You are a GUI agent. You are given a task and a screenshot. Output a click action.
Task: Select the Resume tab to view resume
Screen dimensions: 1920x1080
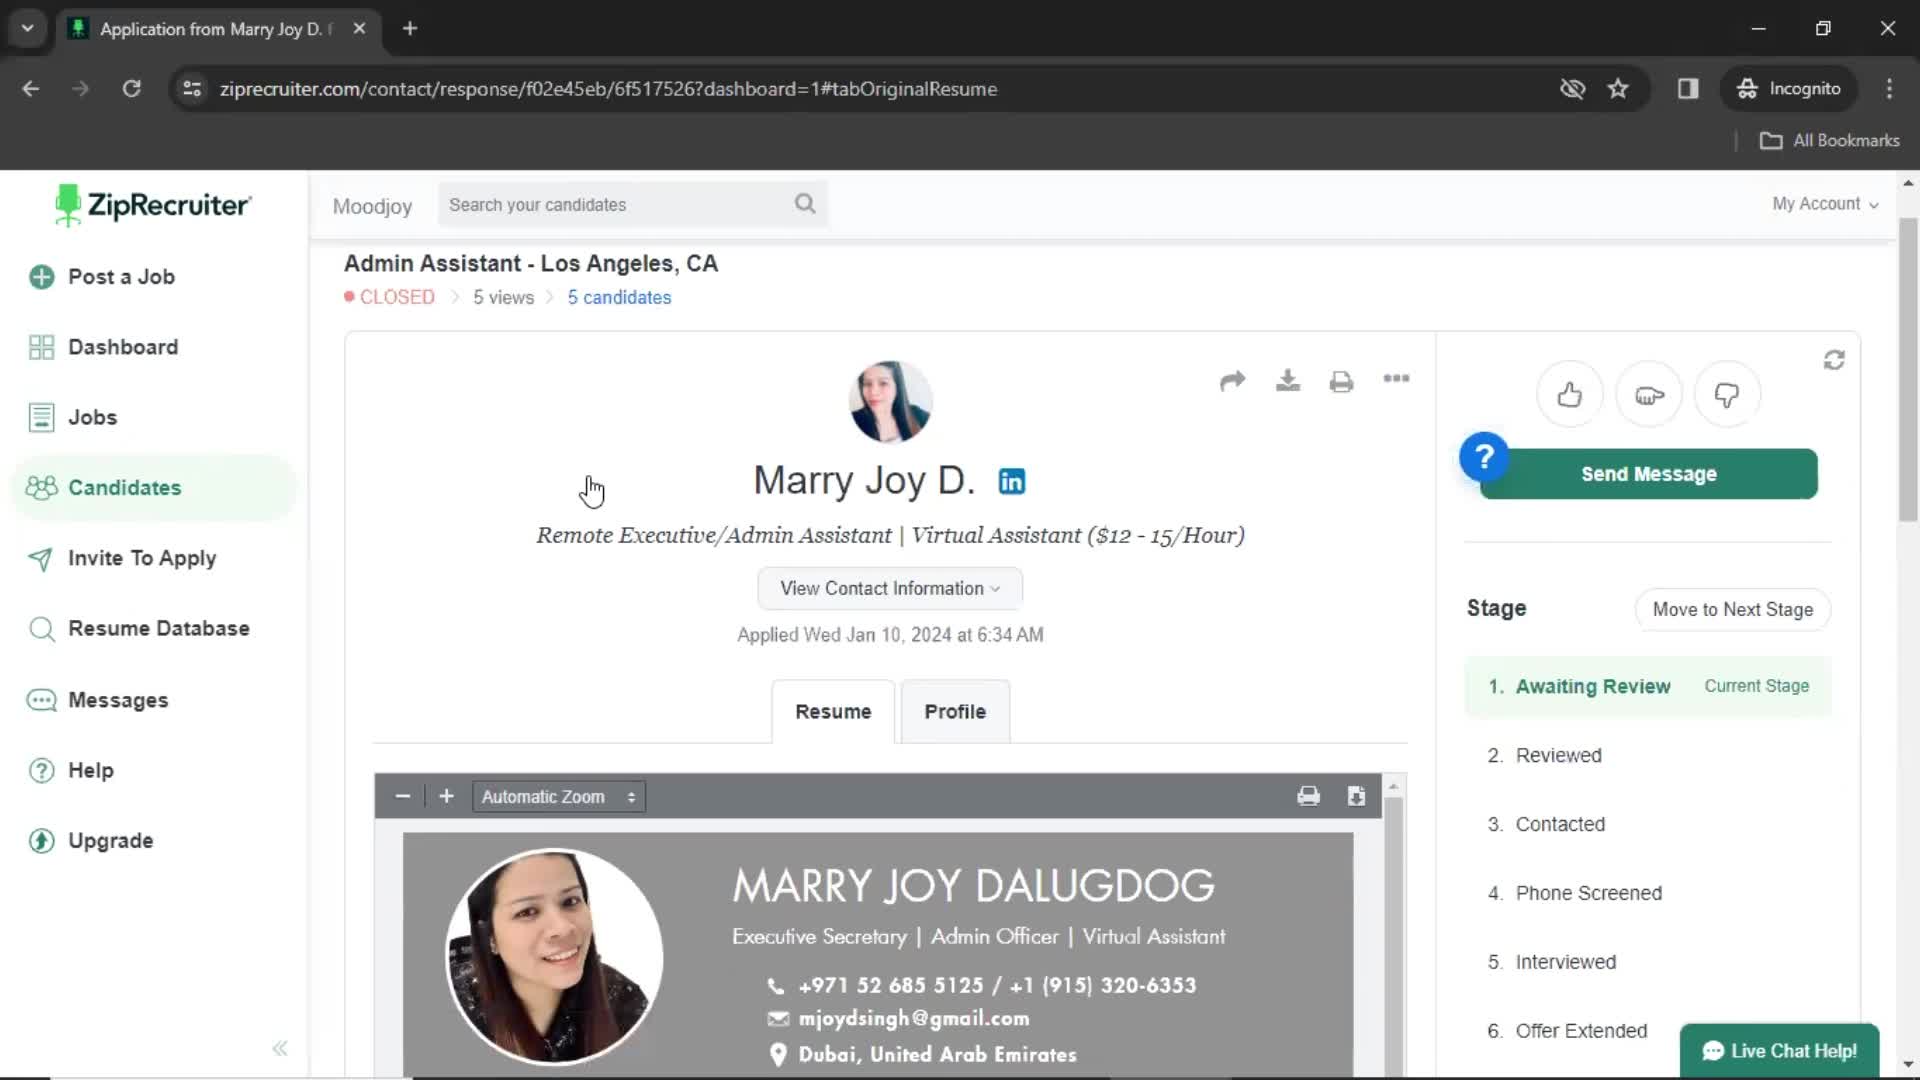[x=833, y=712]
